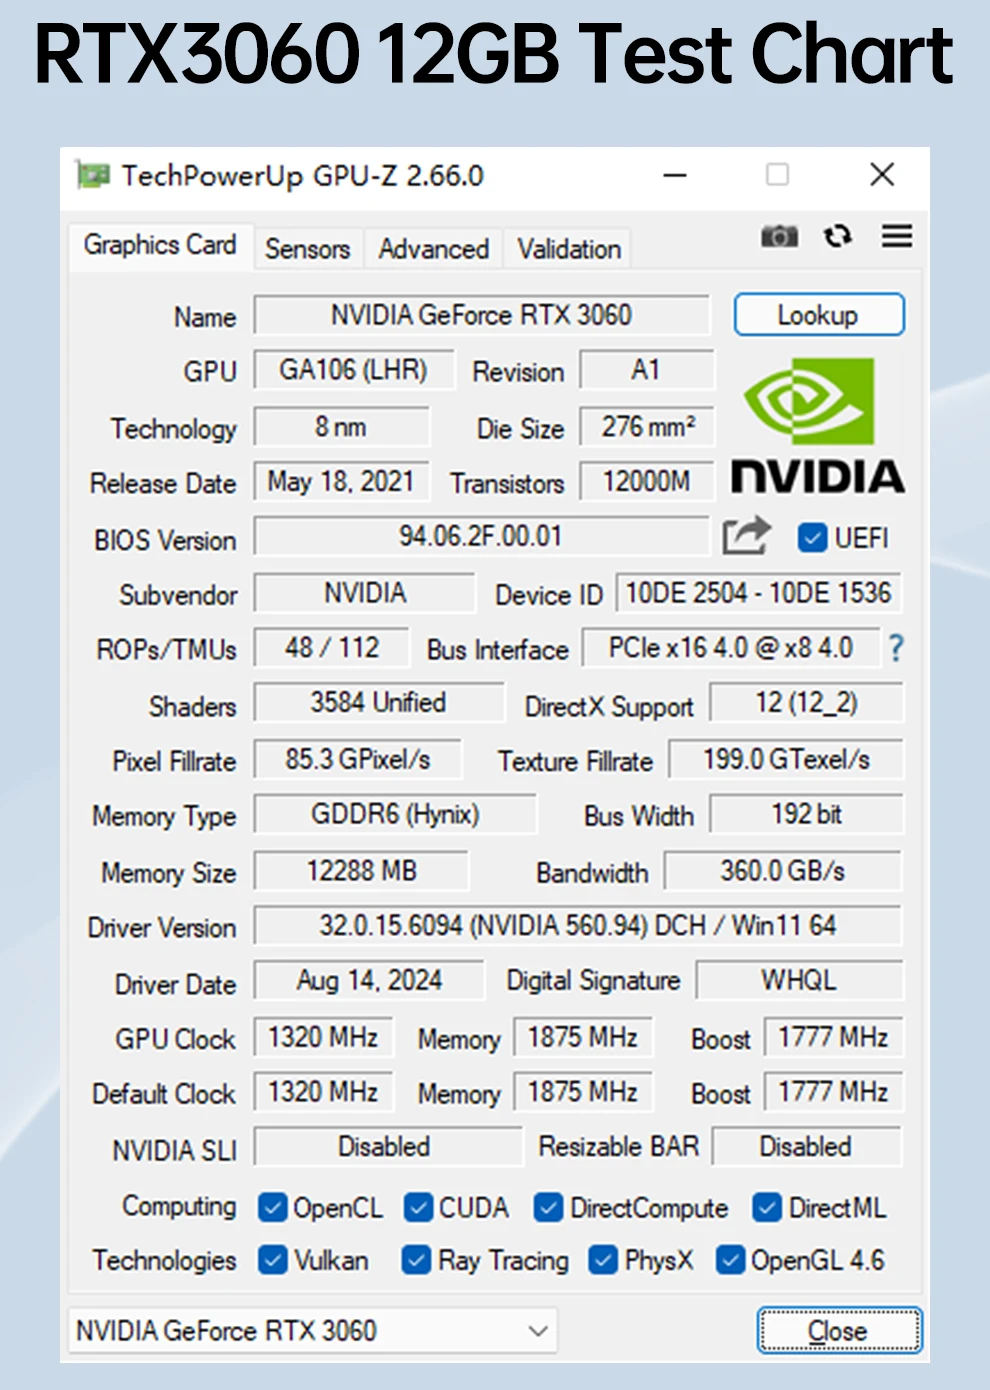Open the hamburger menu icon
990x1390 pixels.
point(896,236)
